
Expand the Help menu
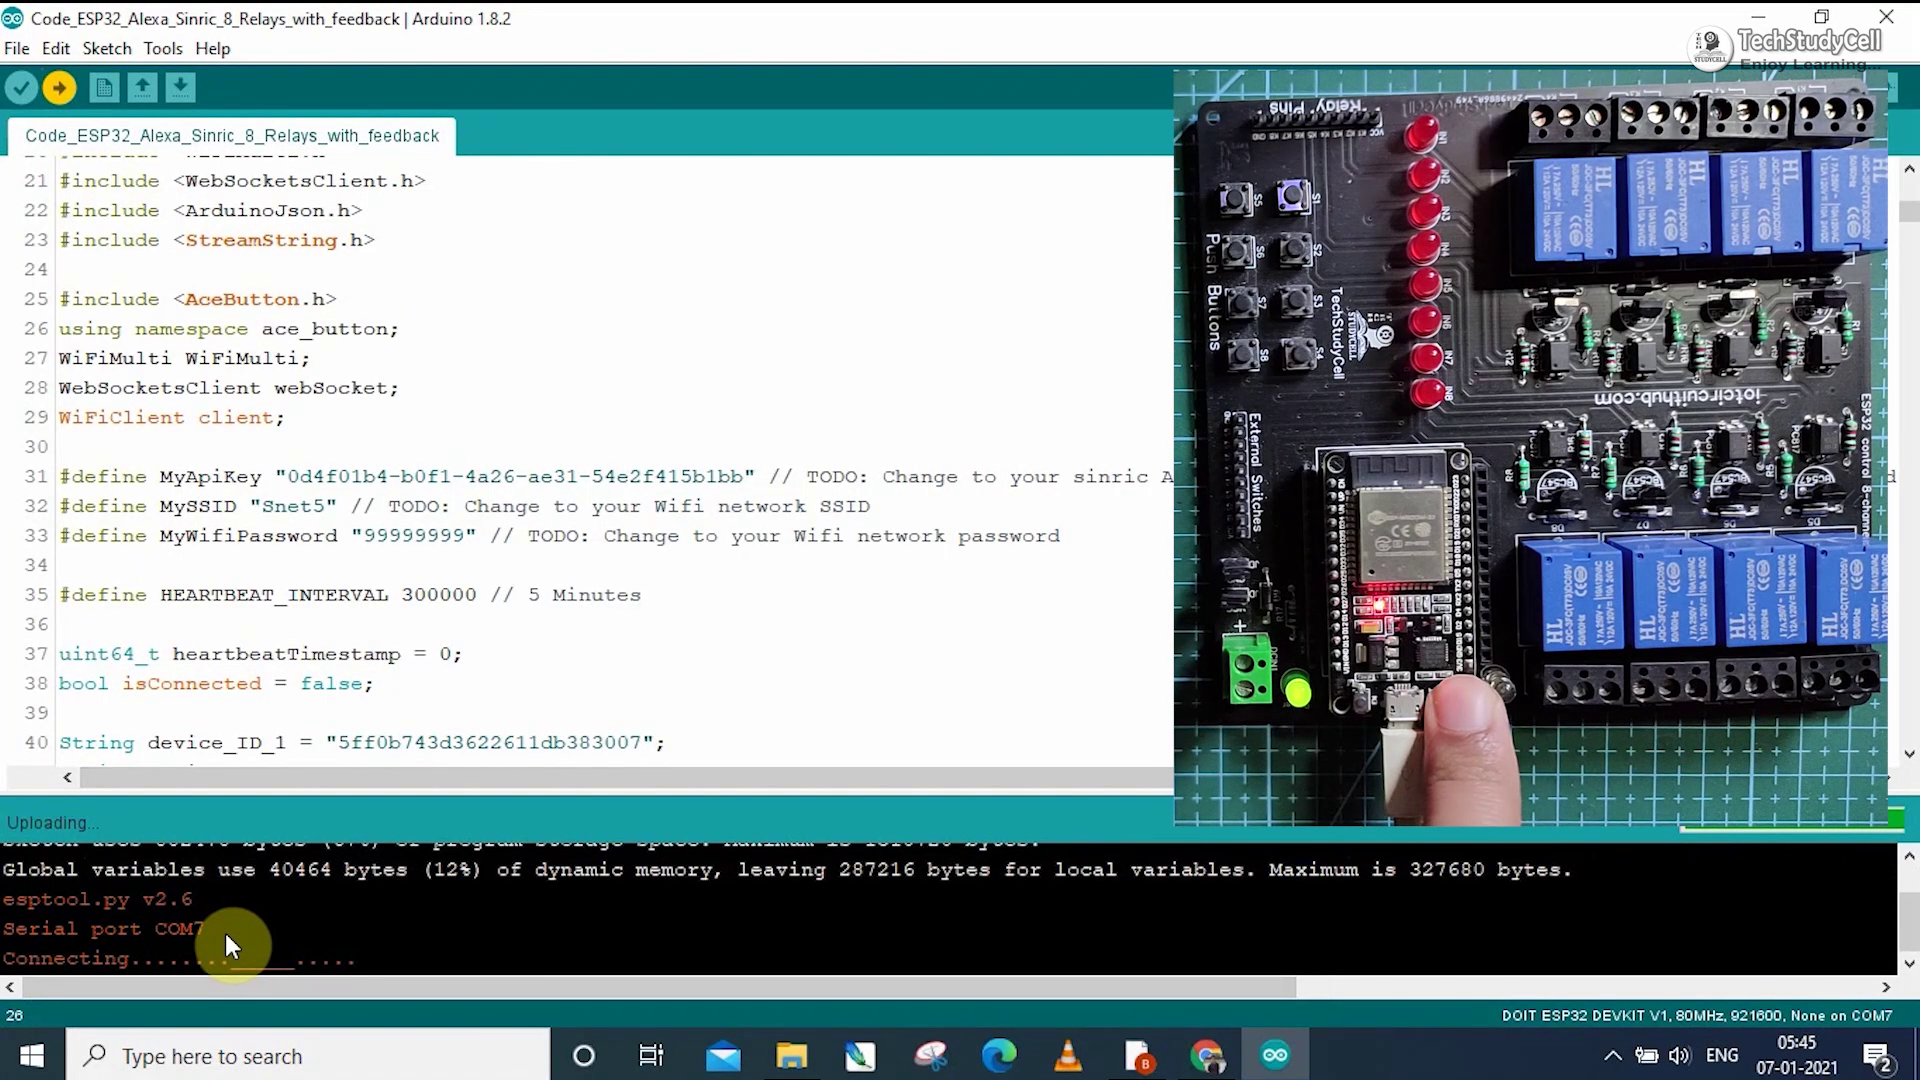pos(212,47)
